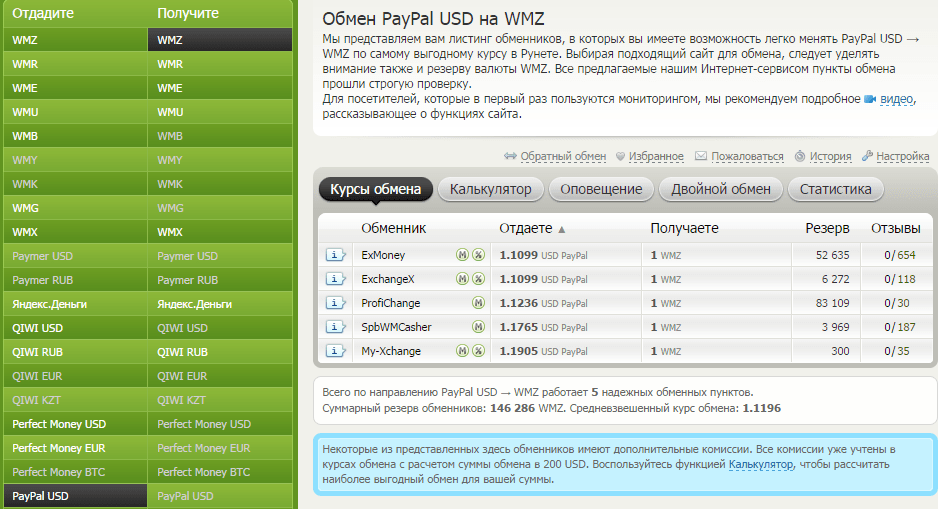This screenshot has height=509, width=938.
Task: Follow the видео link in description
Action: point(897,99)
